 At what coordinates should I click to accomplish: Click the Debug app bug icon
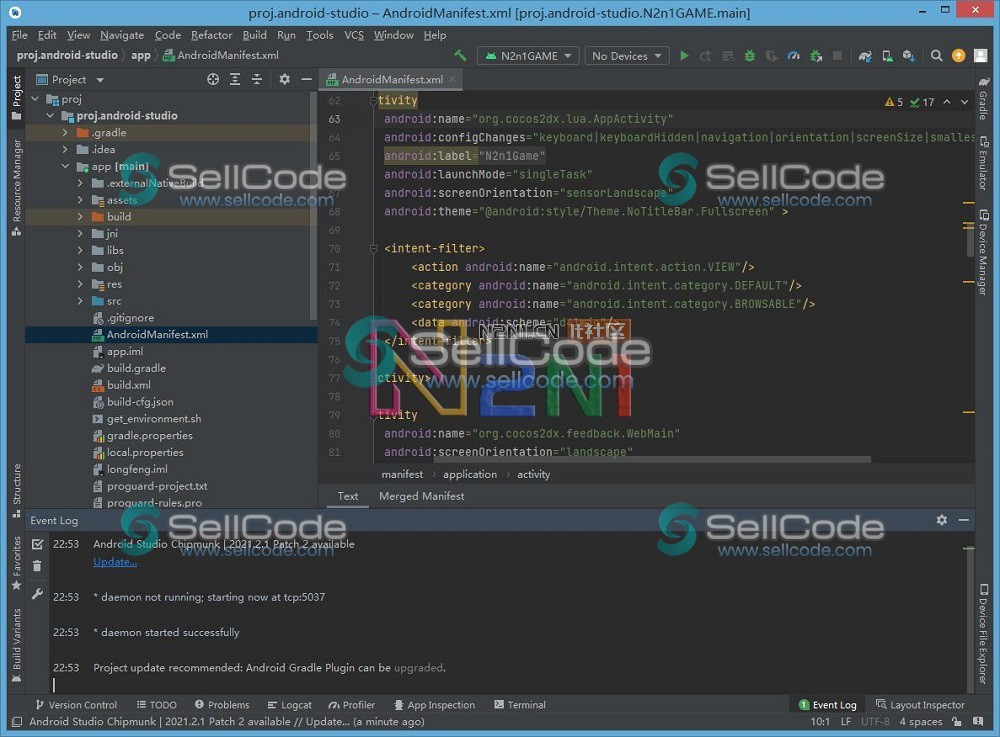coord(749,56)
